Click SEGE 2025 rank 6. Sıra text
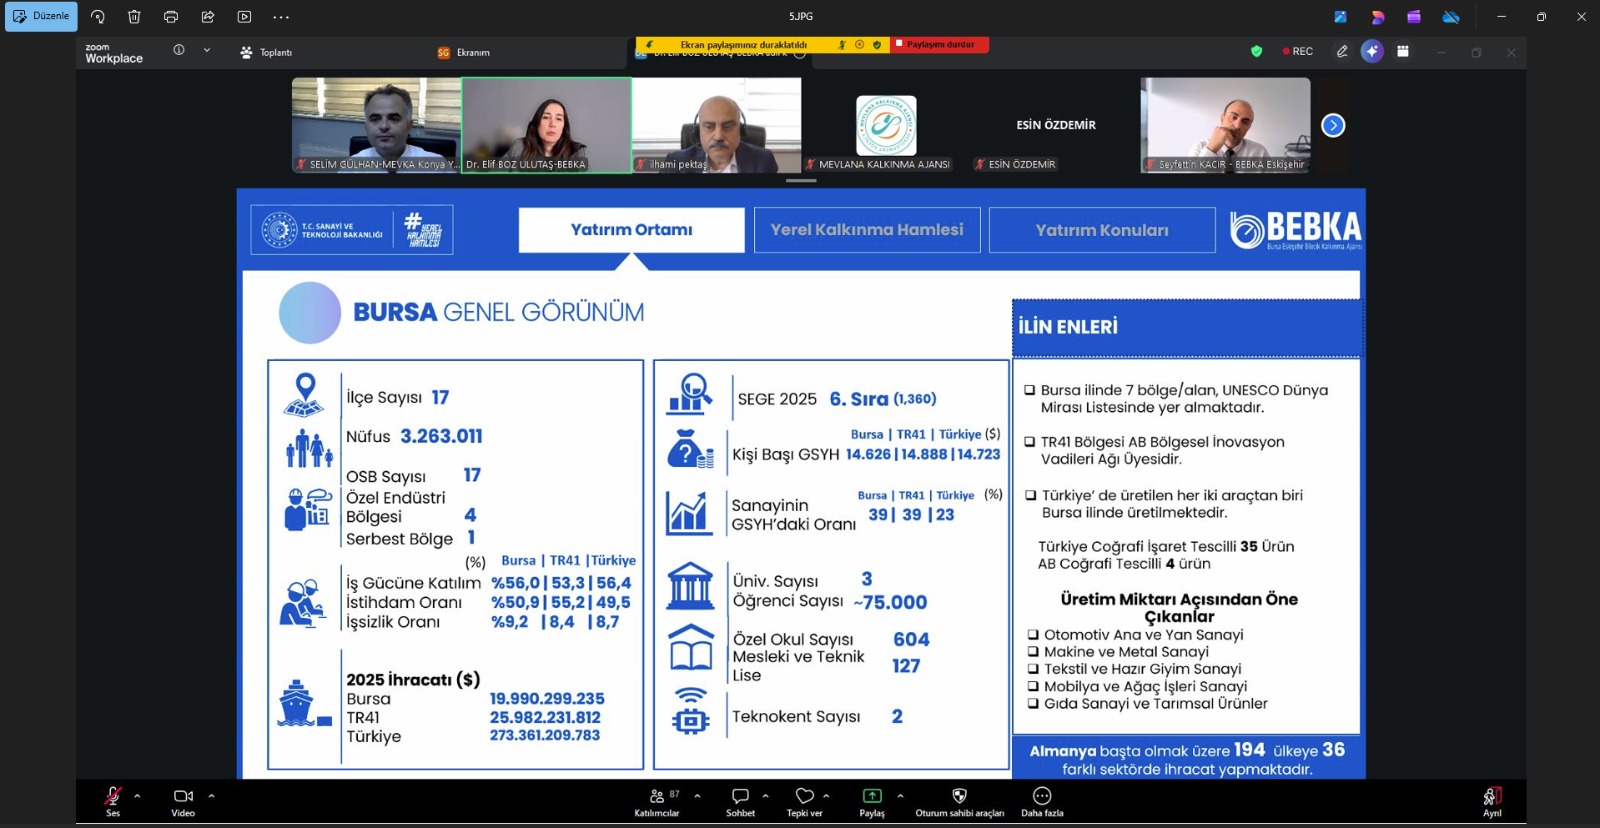Image resolution: width=1600 pixels, height=828 pixels. point(859,399)
